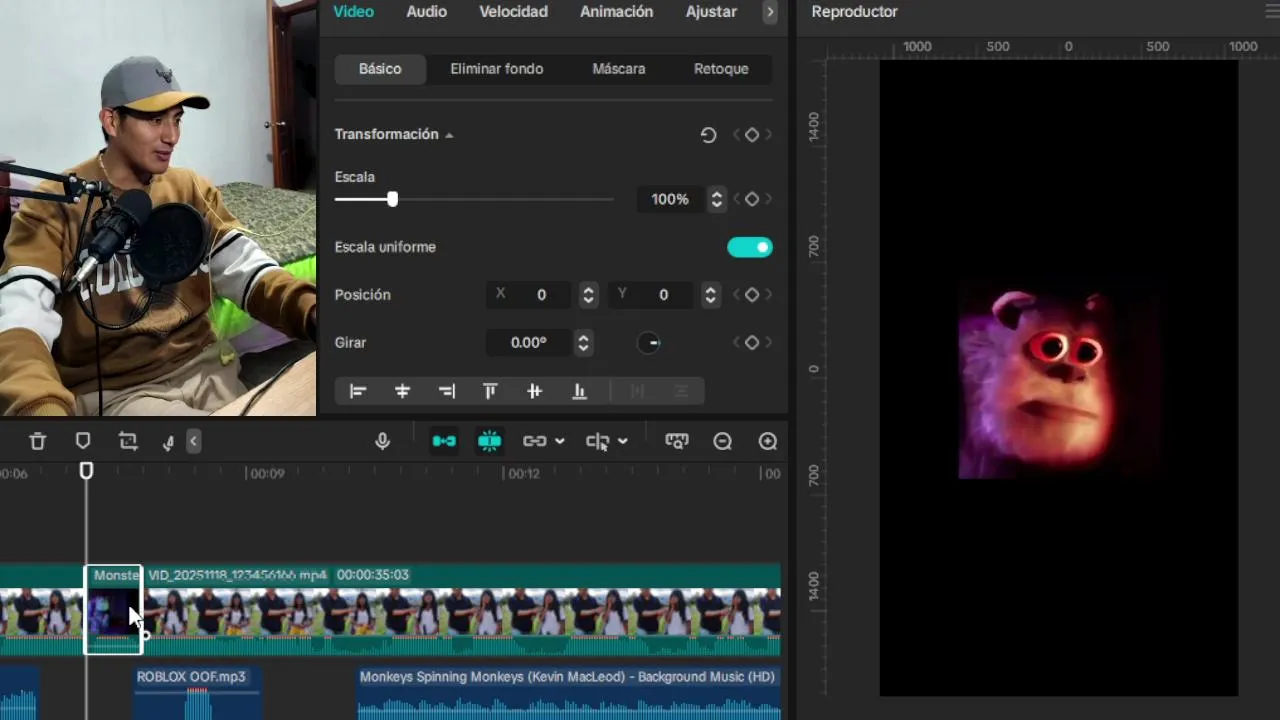Image resolution: width=1280 pixels, height=720 pixels.
Task: Open the Ajustar tab
Action: [711, 12]
